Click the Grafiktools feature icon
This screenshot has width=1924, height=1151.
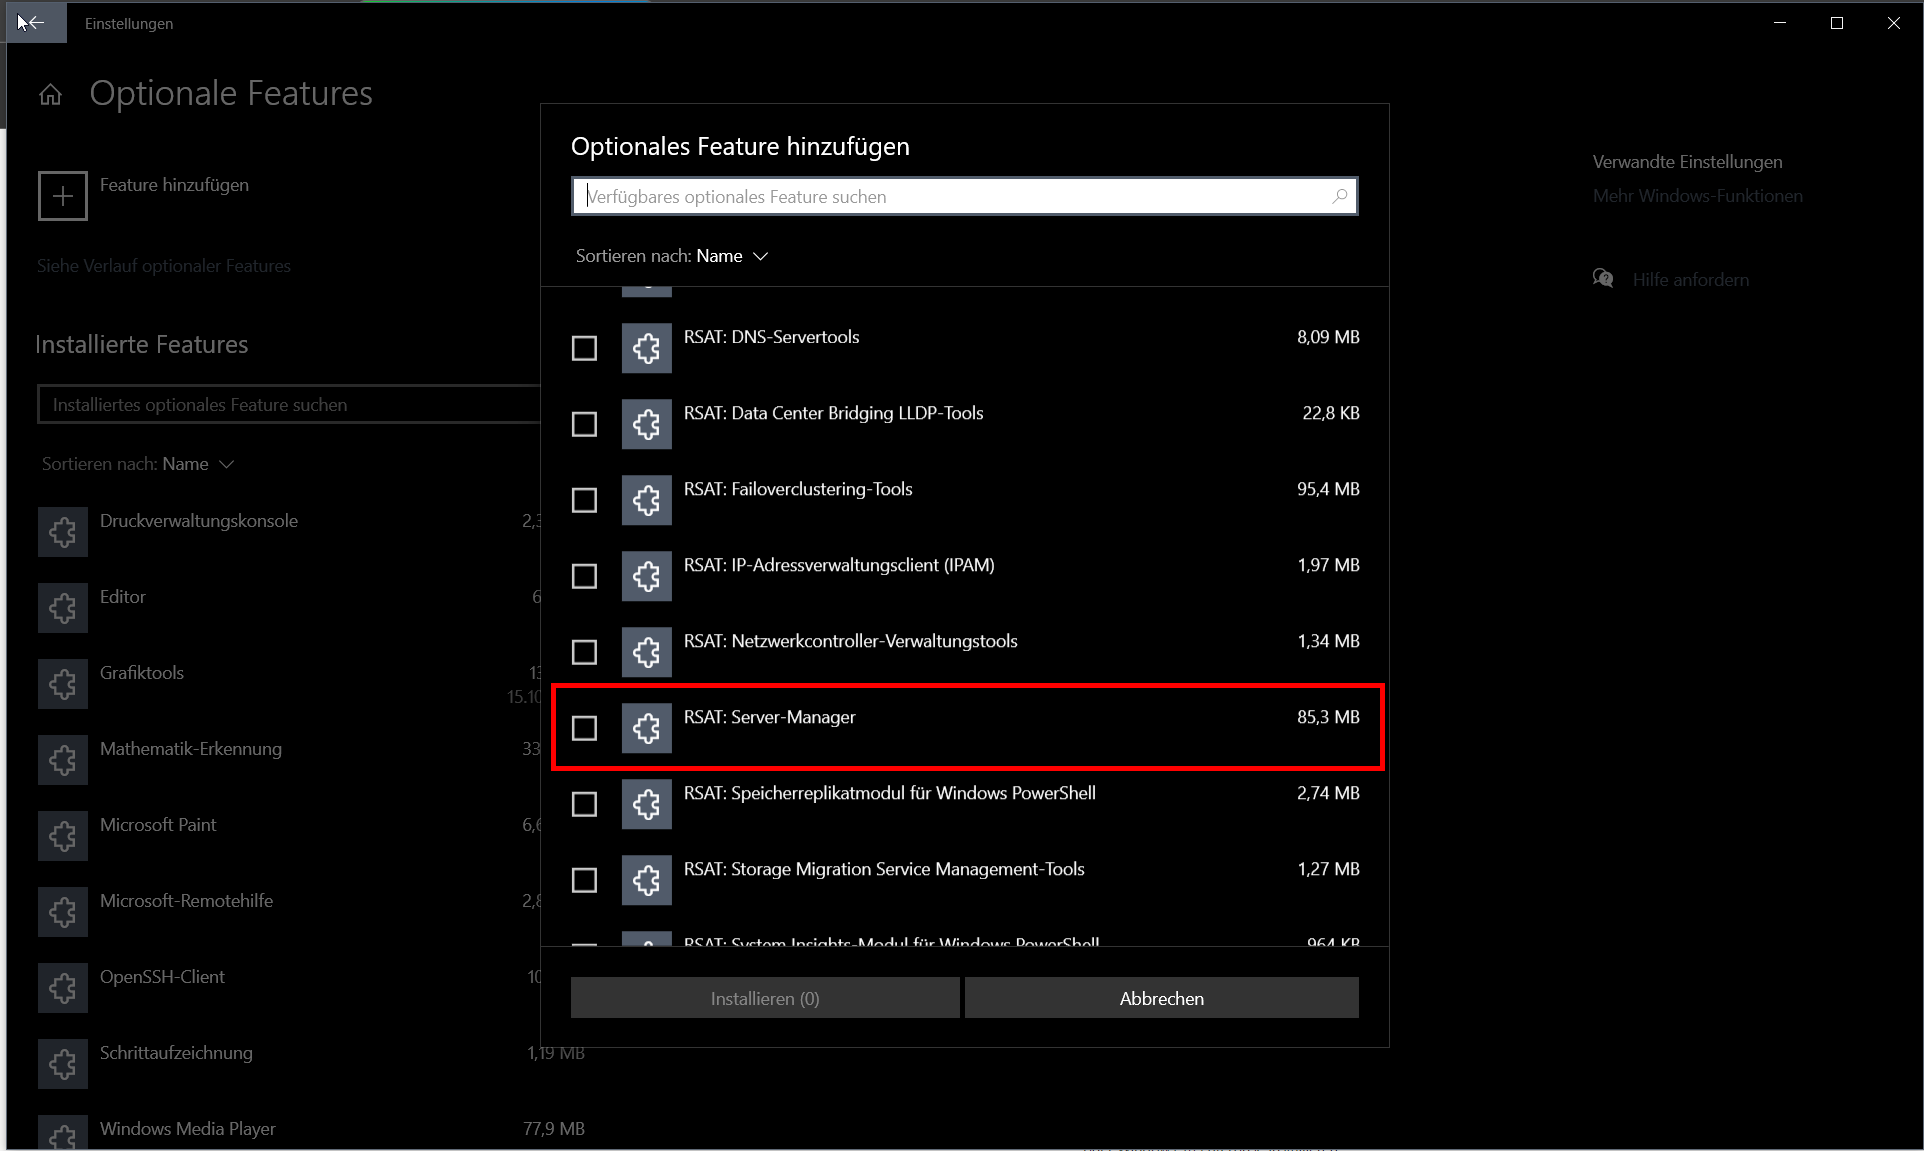pyautogui.click(x=62, y=684)
